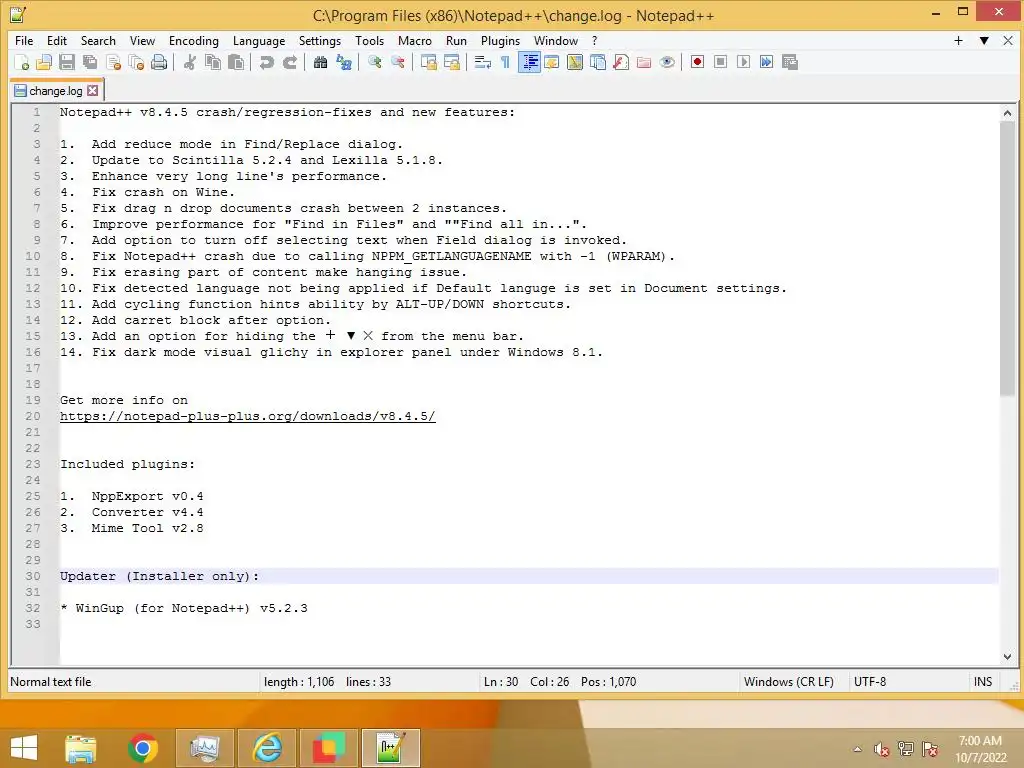Toggle word wrap in the toolbar

pos(483,62)
